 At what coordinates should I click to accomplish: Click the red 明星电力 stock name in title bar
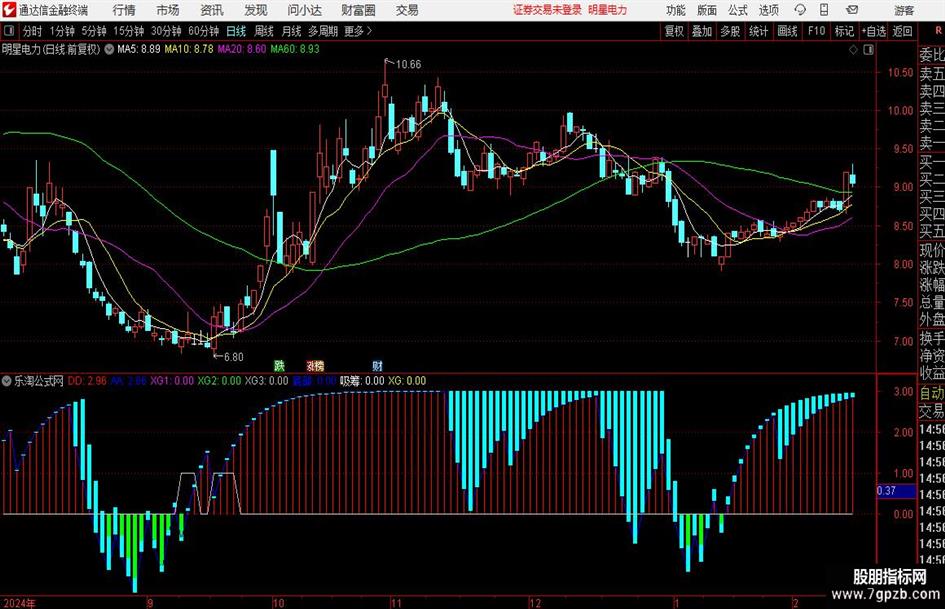pyautogui.click(x=608, y=10)
